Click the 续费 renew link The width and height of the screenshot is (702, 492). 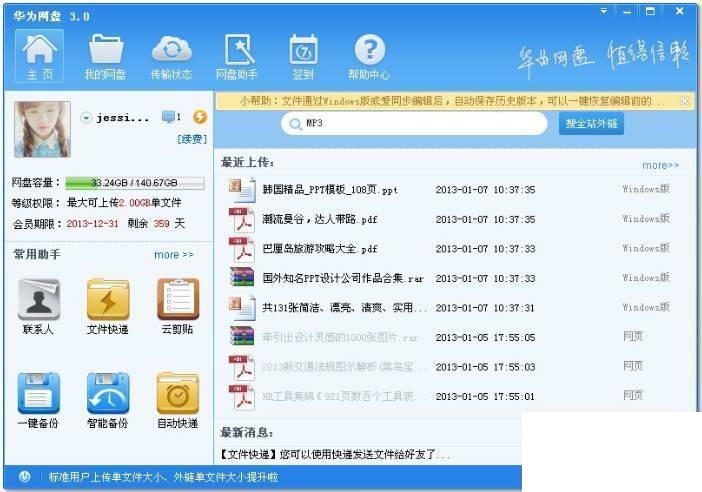click(192, 139)
